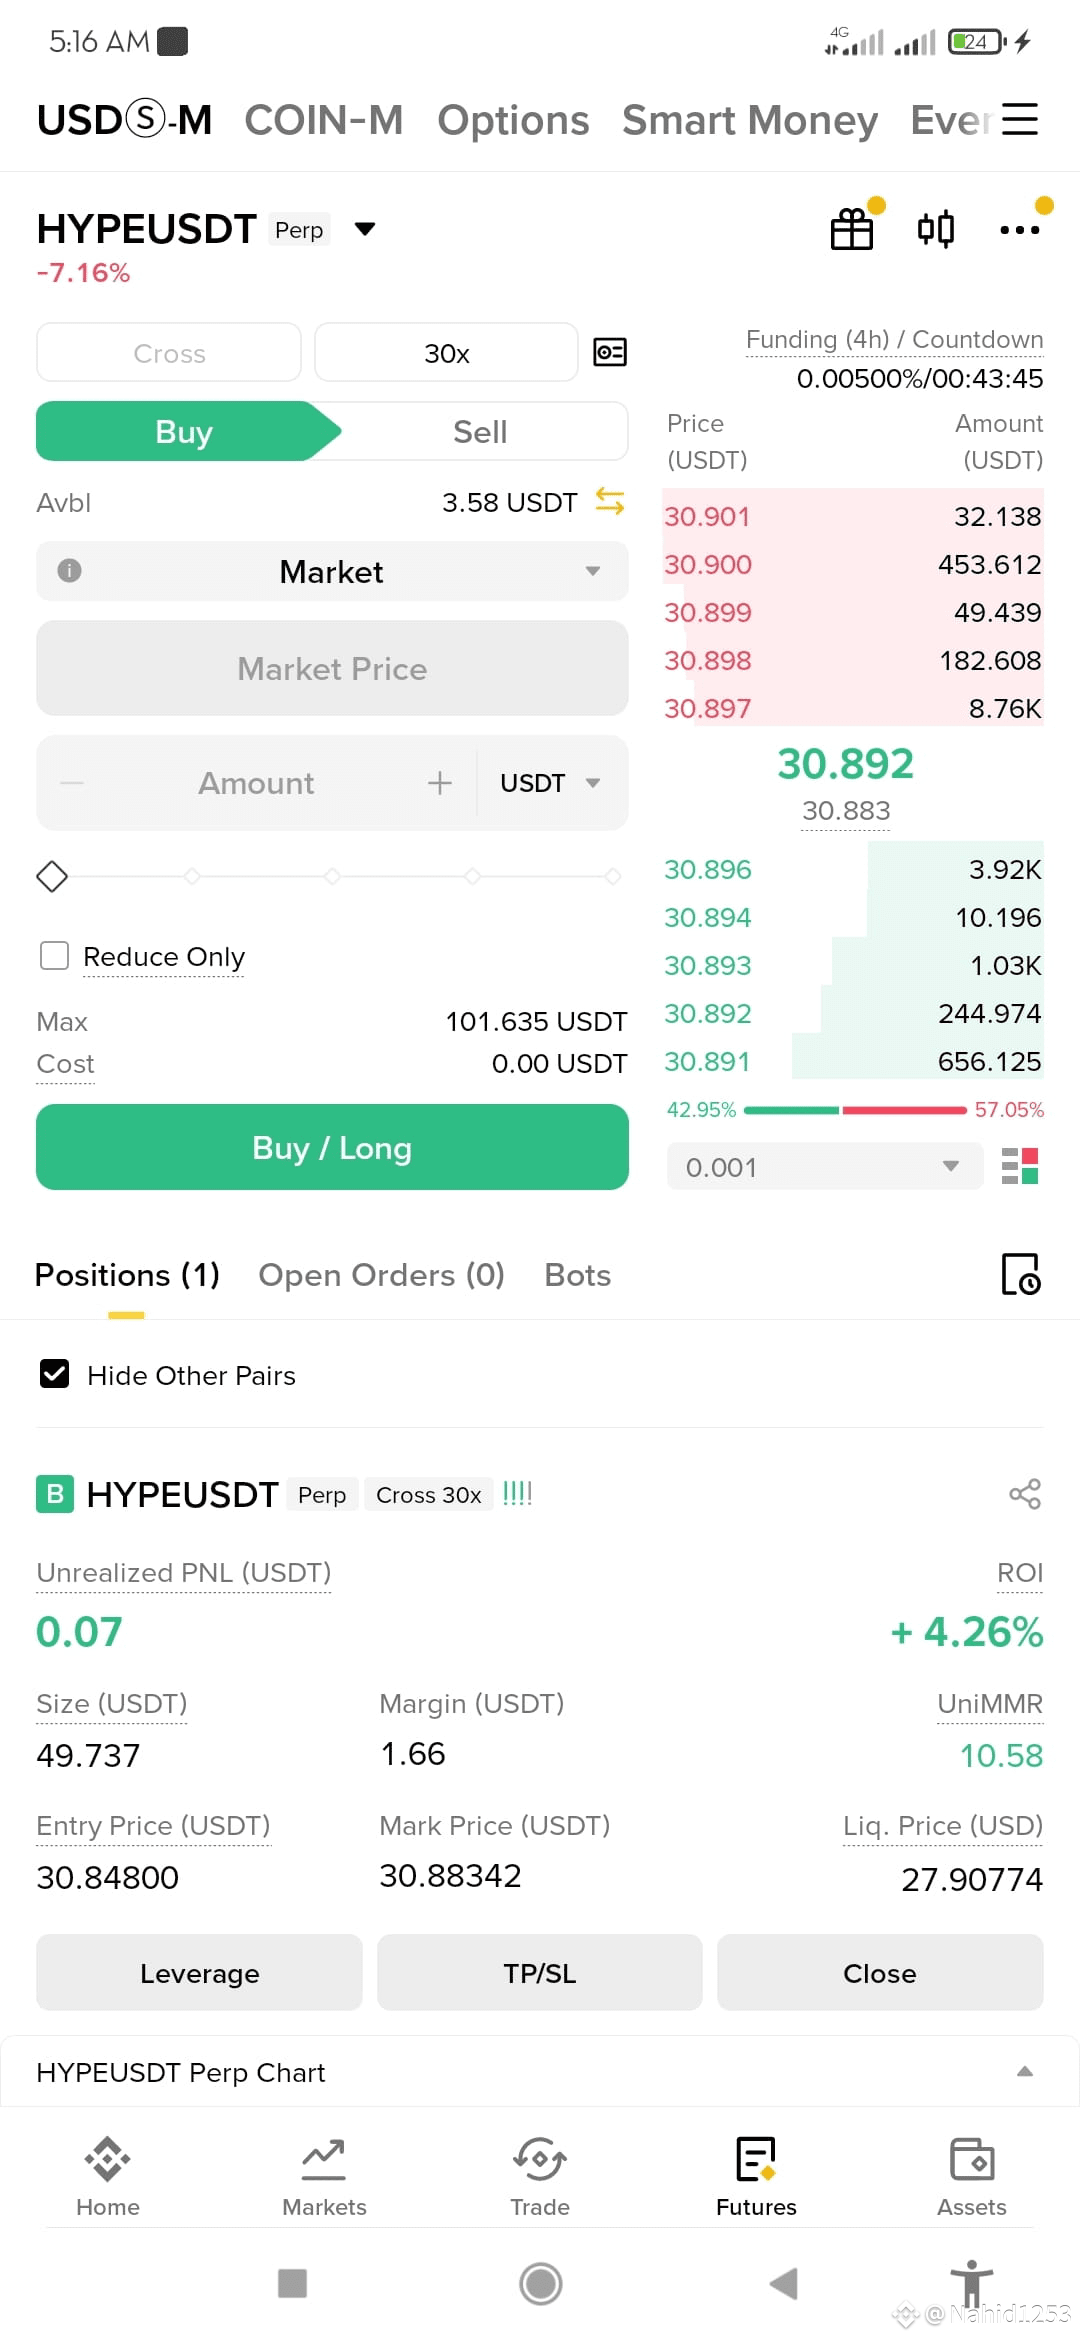Select the 30.891 bid price row
1080x2340 pixels.
click(853, 1061)
